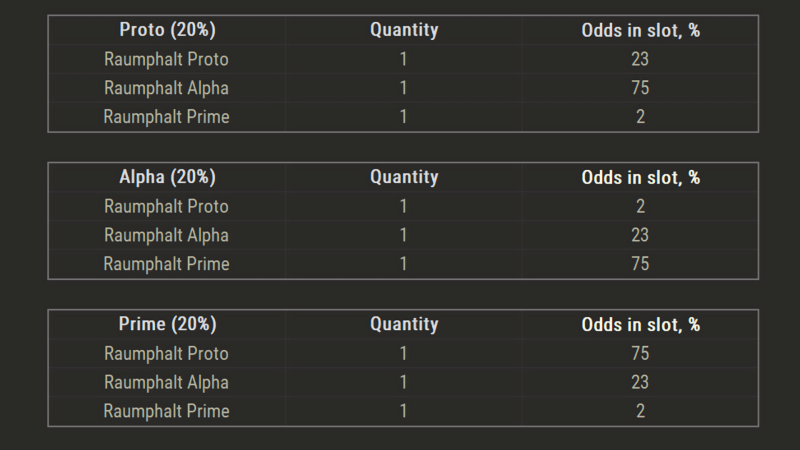Screen dimensions: 800x450
Task: Click the "Proto (20%)" table header
Action: pos(166,30)
